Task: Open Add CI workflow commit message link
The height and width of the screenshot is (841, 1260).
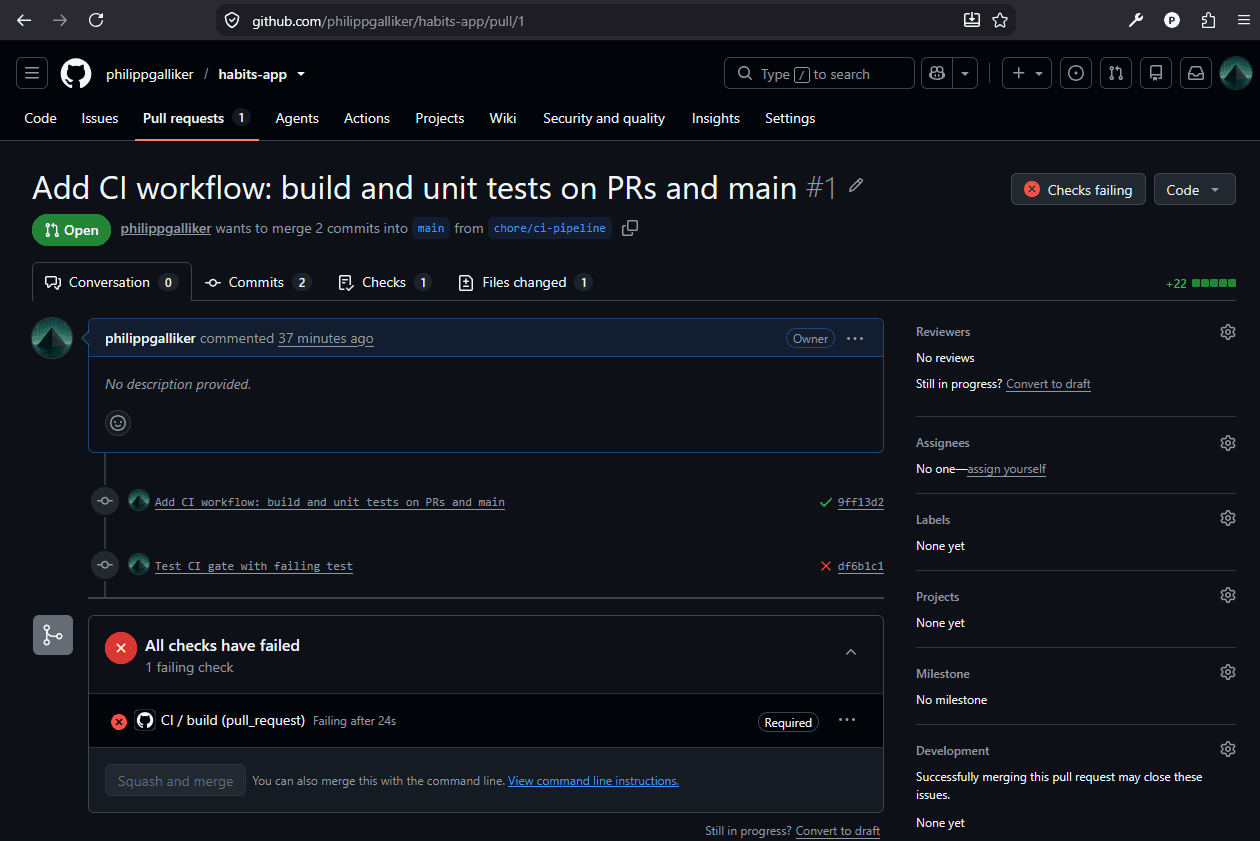Action: (330, 502)
